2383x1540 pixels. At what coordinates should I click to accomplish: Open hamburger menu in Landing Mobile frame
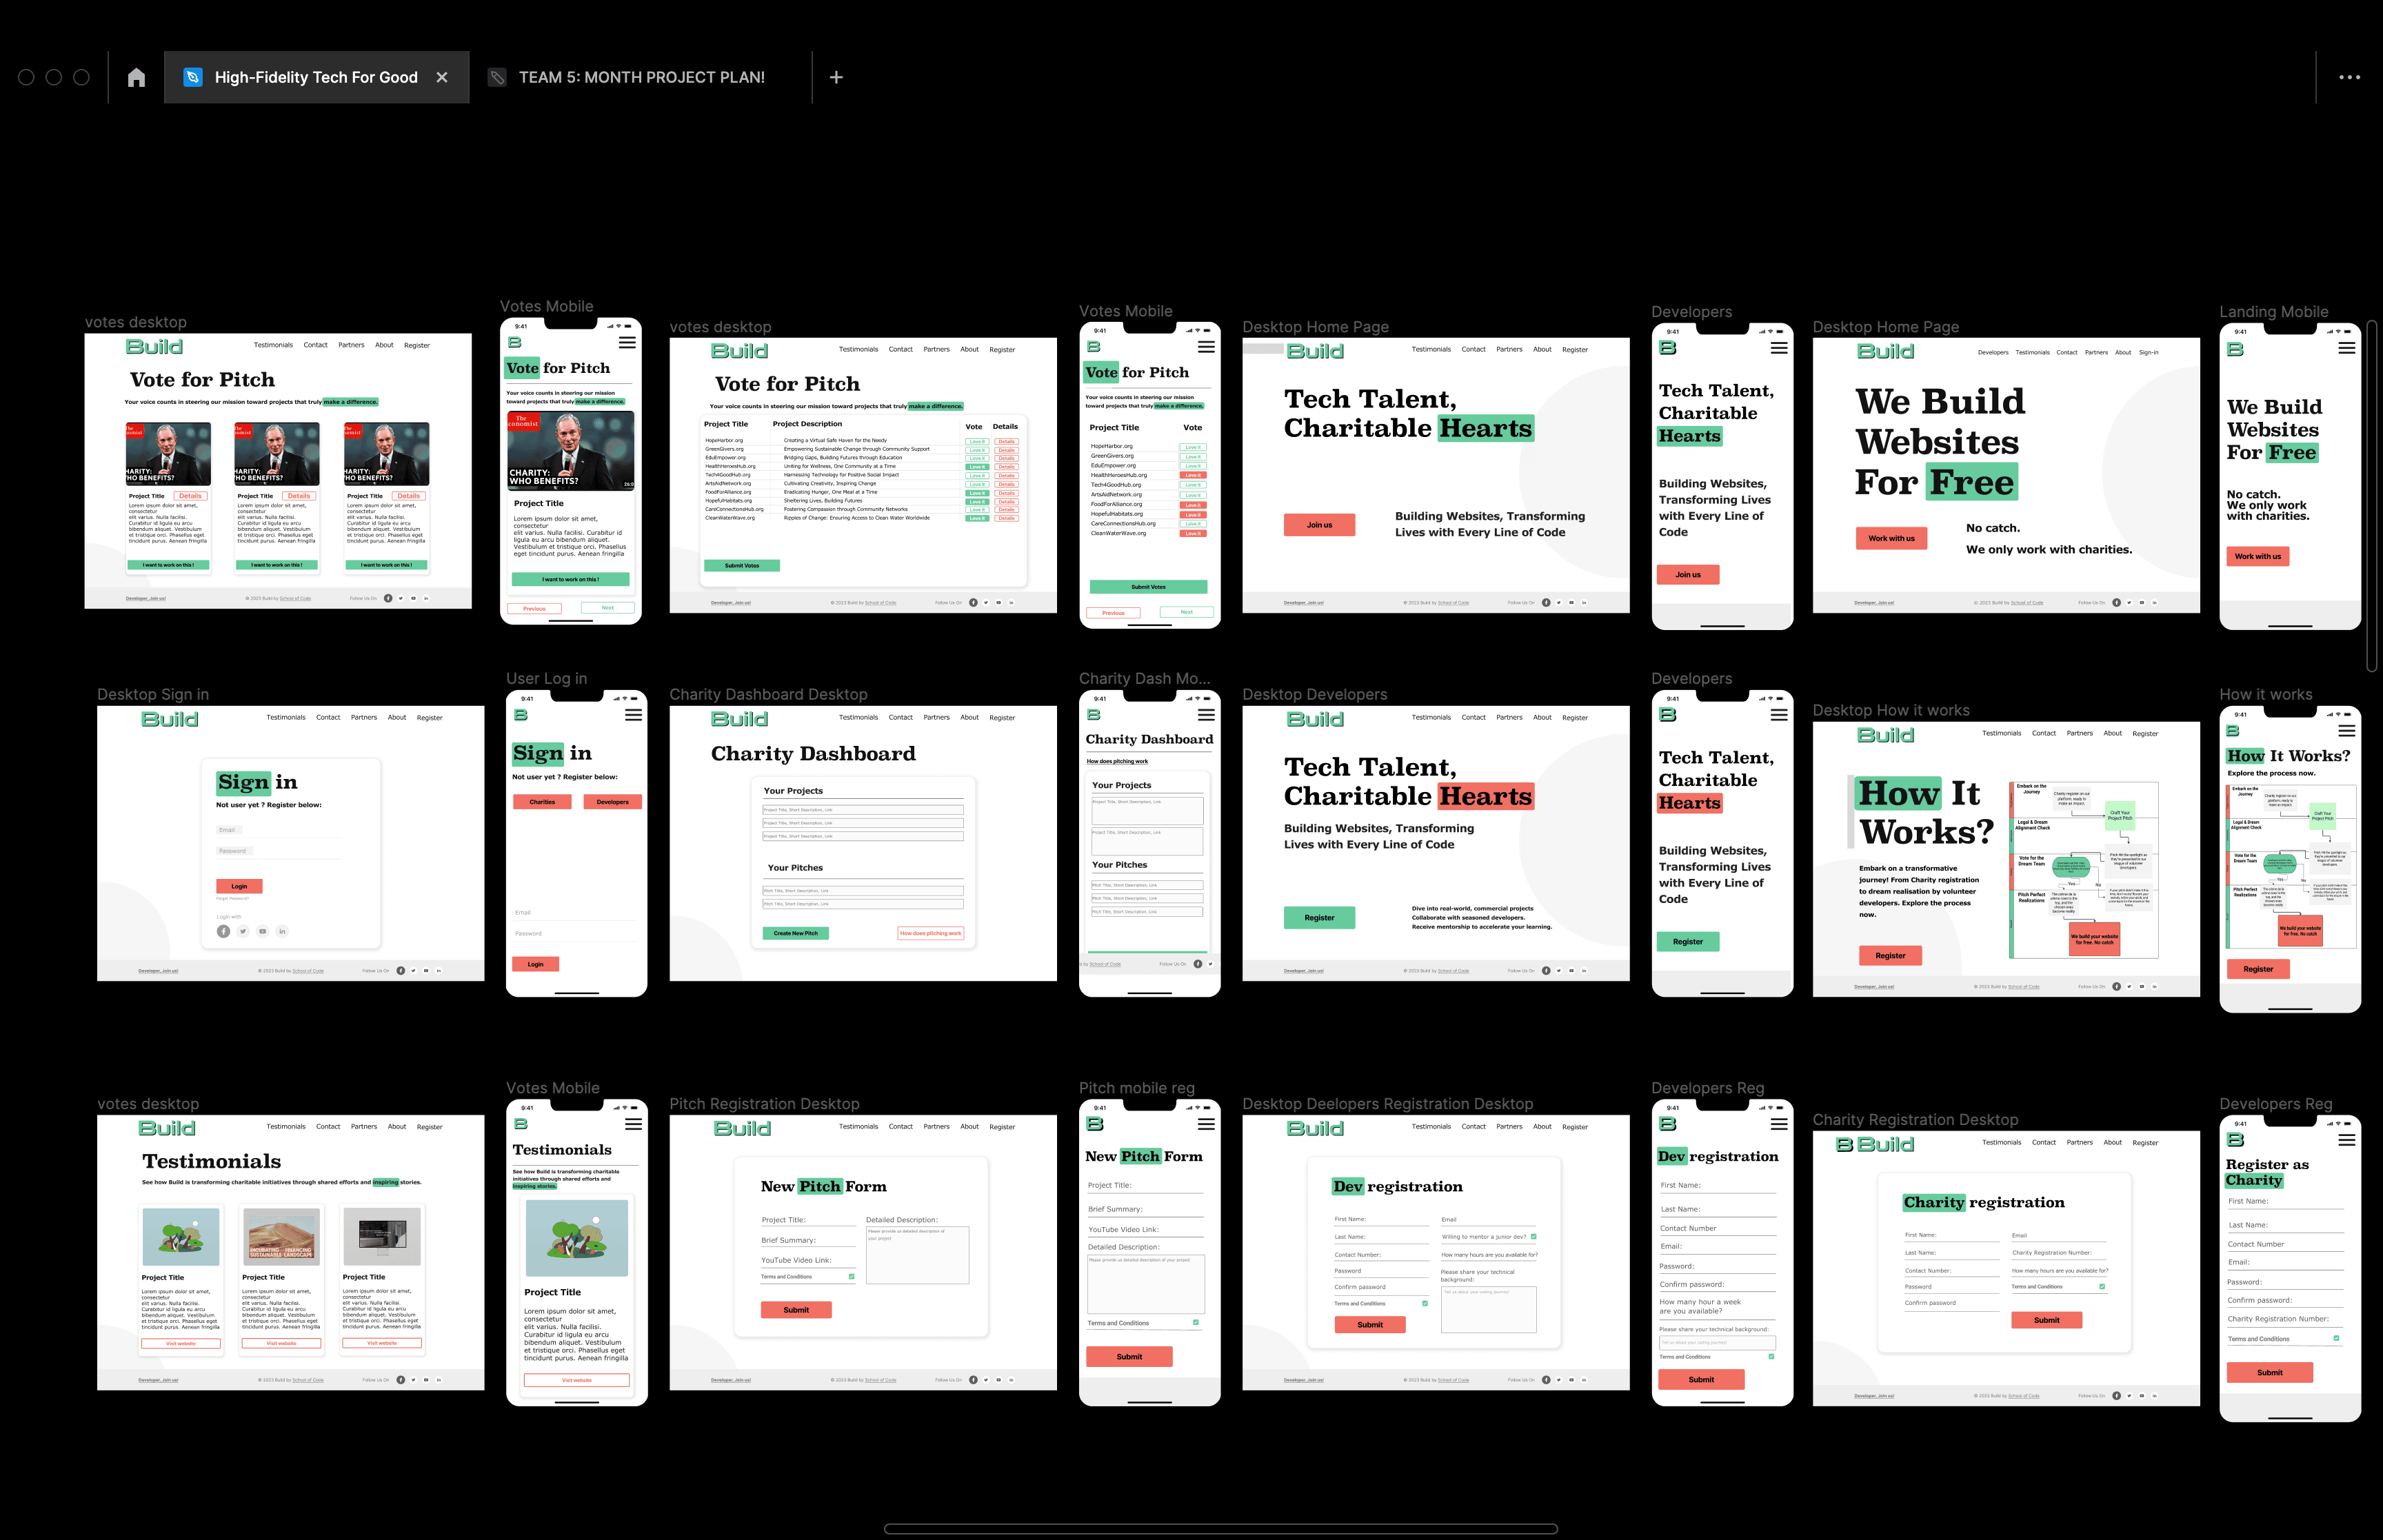coord(2346,348)
